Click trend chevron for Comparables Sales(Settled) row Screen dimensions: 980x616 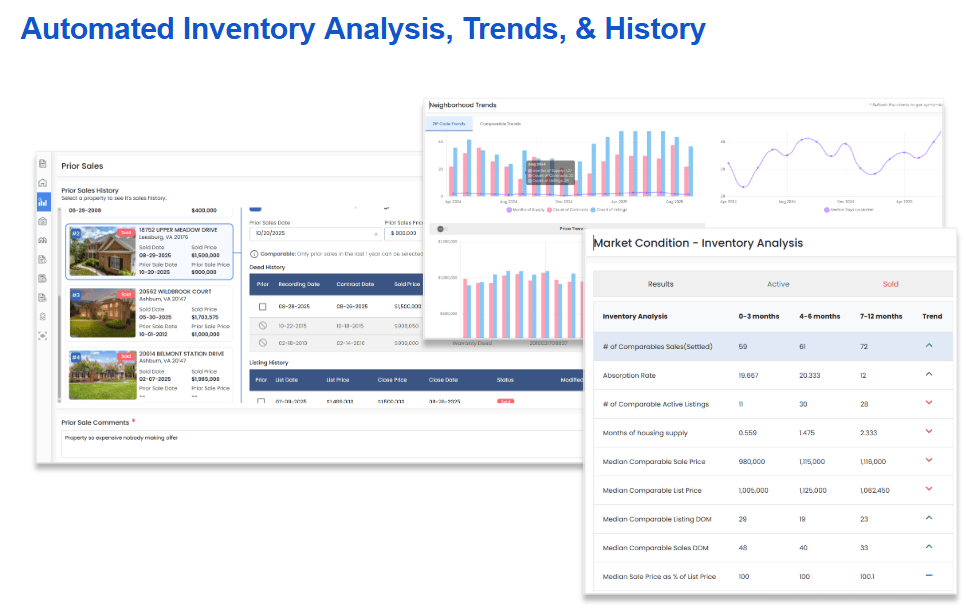(x=929, y=345)
